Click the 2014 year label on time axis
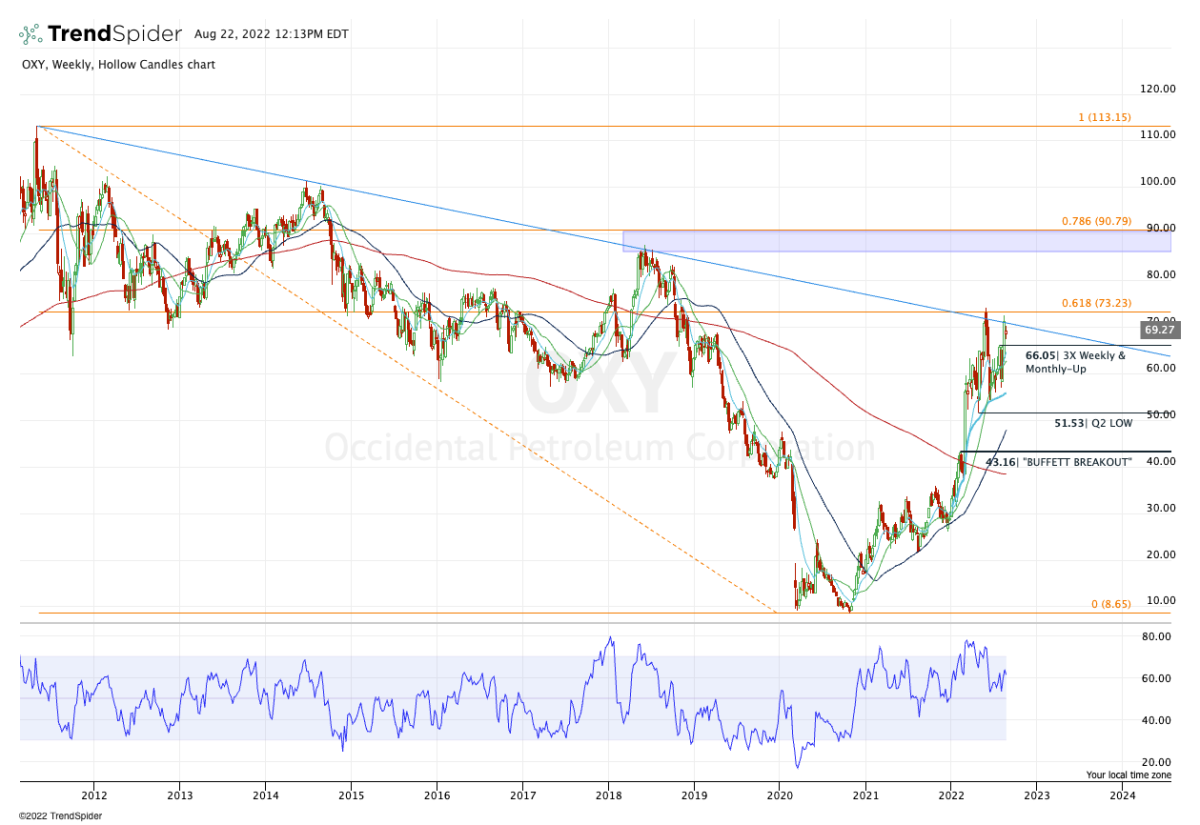The width and height of the screenshot is (1200, 825). click(265, 797)
